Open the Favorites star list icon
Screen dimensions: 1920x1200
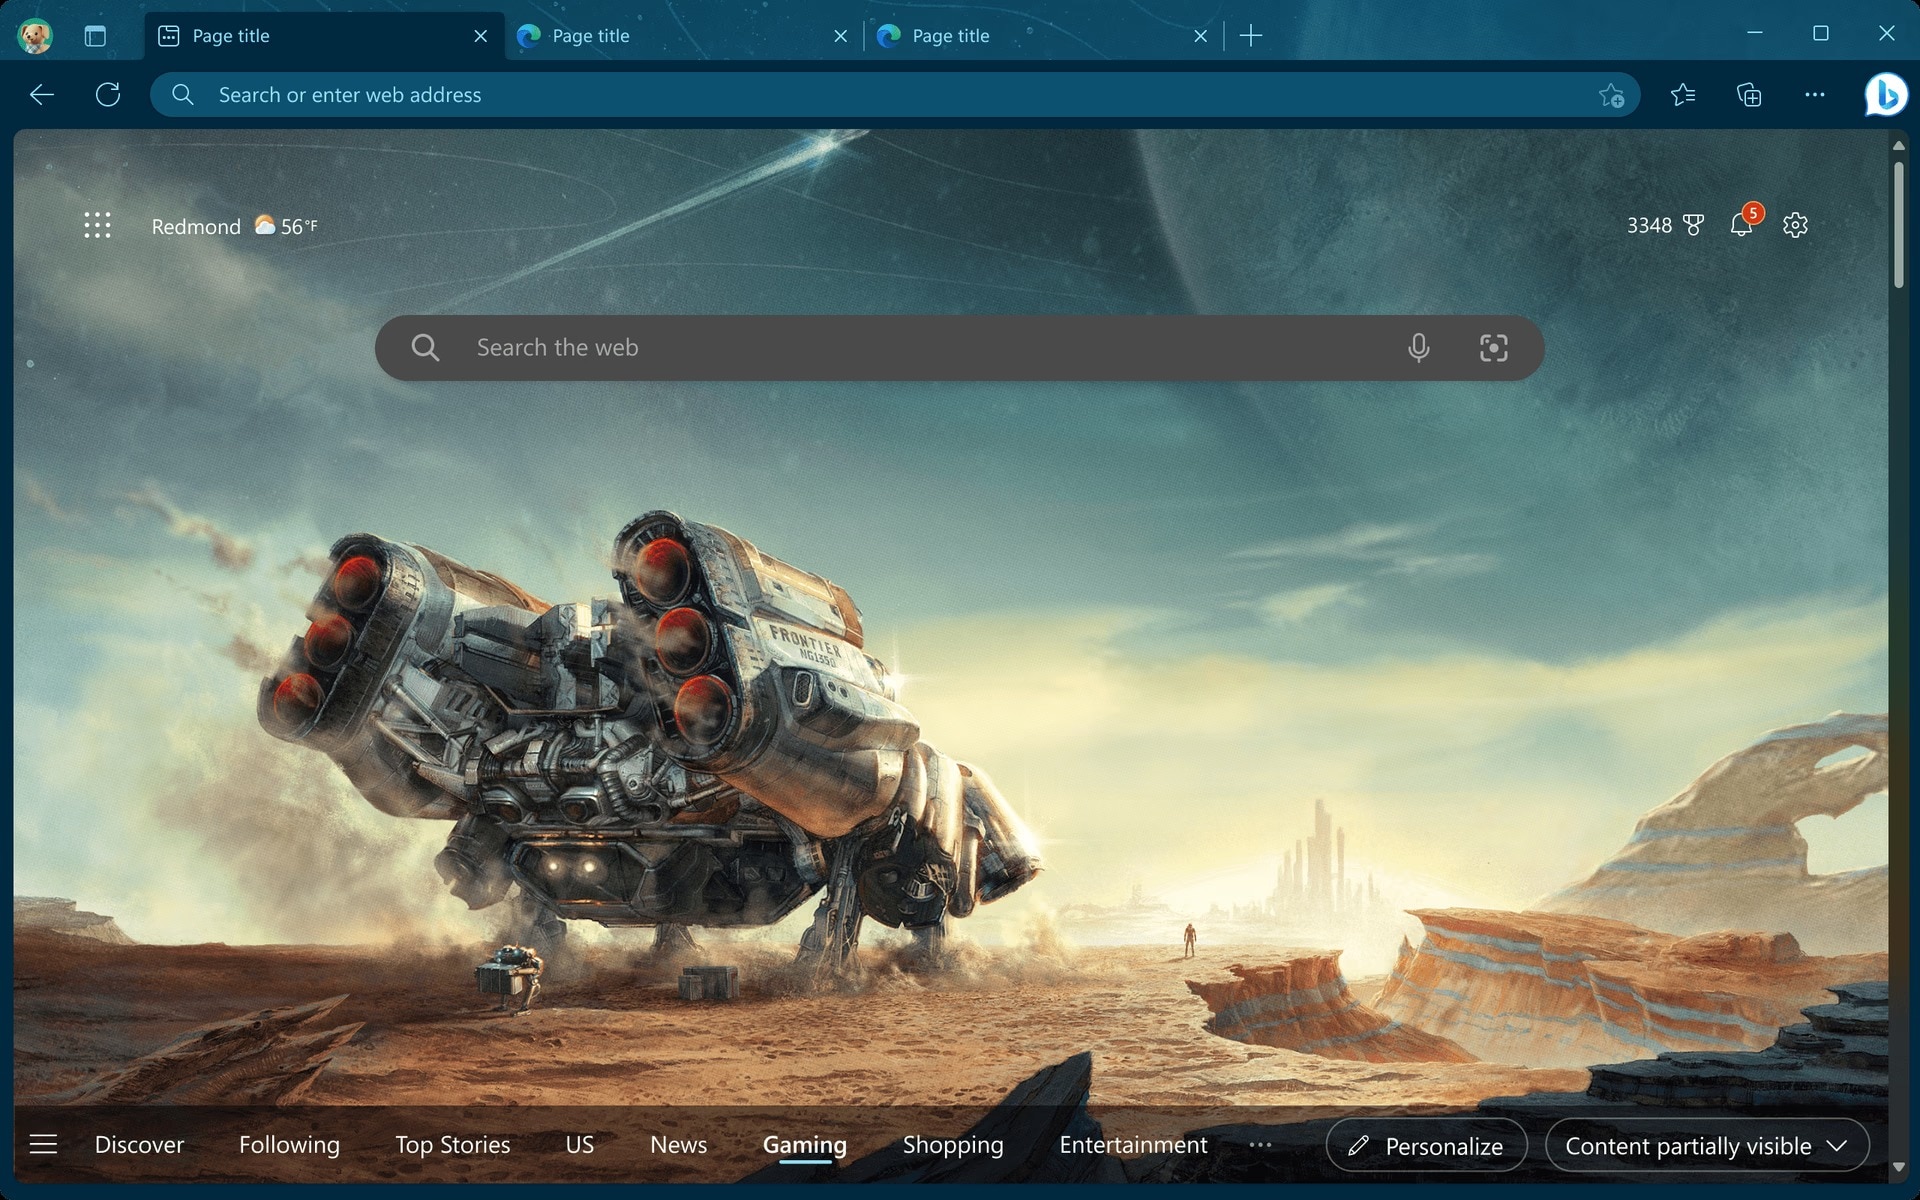[x=1683, y=95]
